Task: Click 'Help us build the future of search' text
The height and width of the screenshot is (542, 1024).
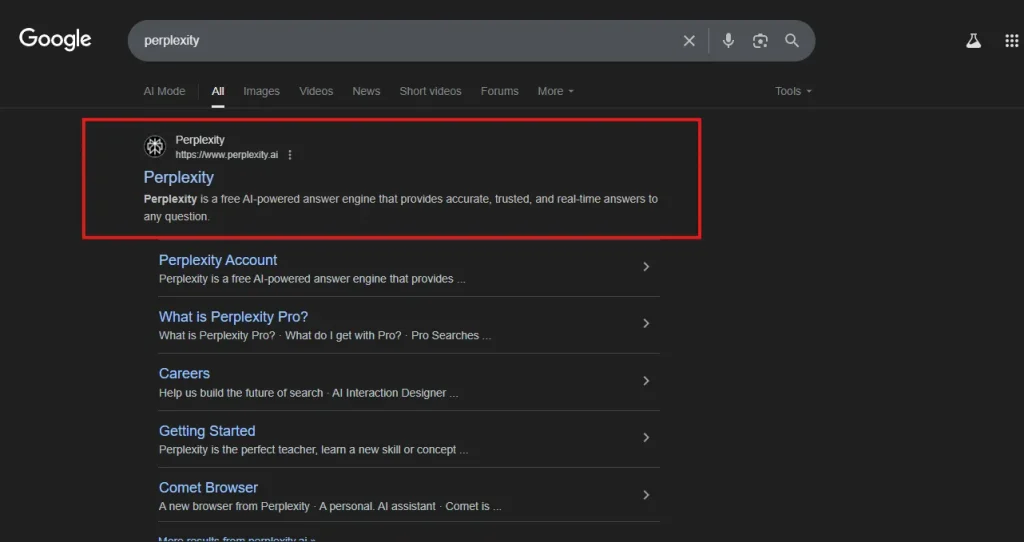Action: [241, 393]
